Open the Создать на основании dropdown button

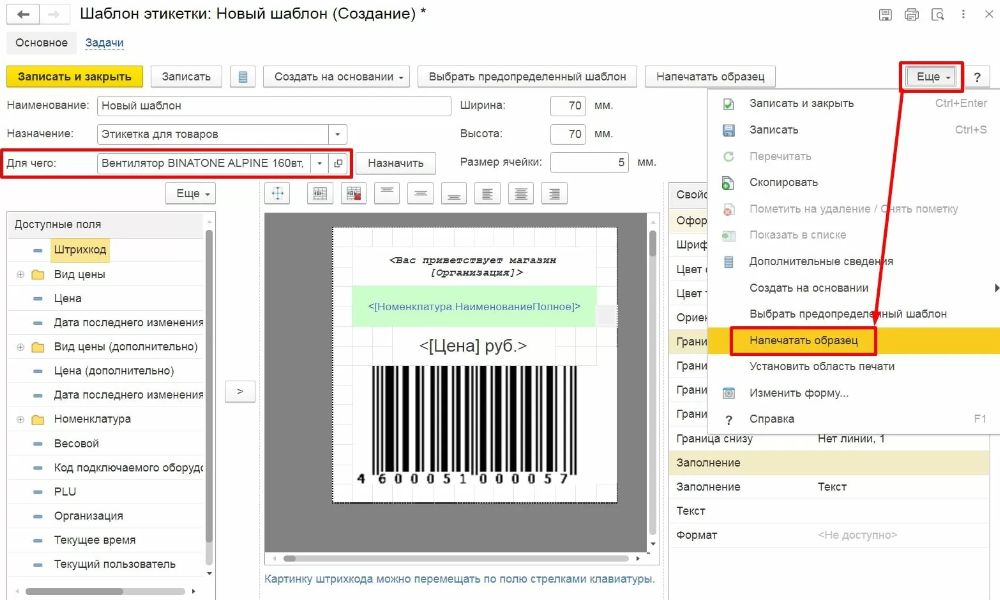[x=337, y=77]
